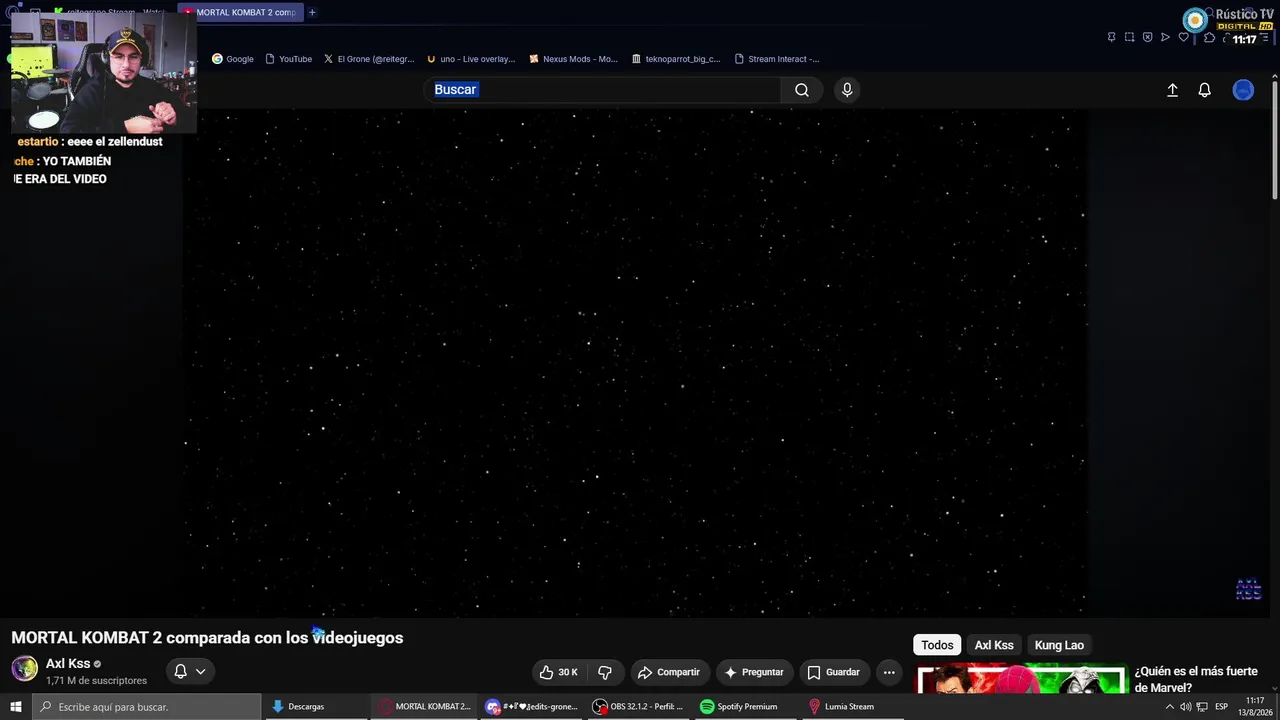Click the Axl Kss channel name
Screen dimensions: 1280x720
point(68,664)
